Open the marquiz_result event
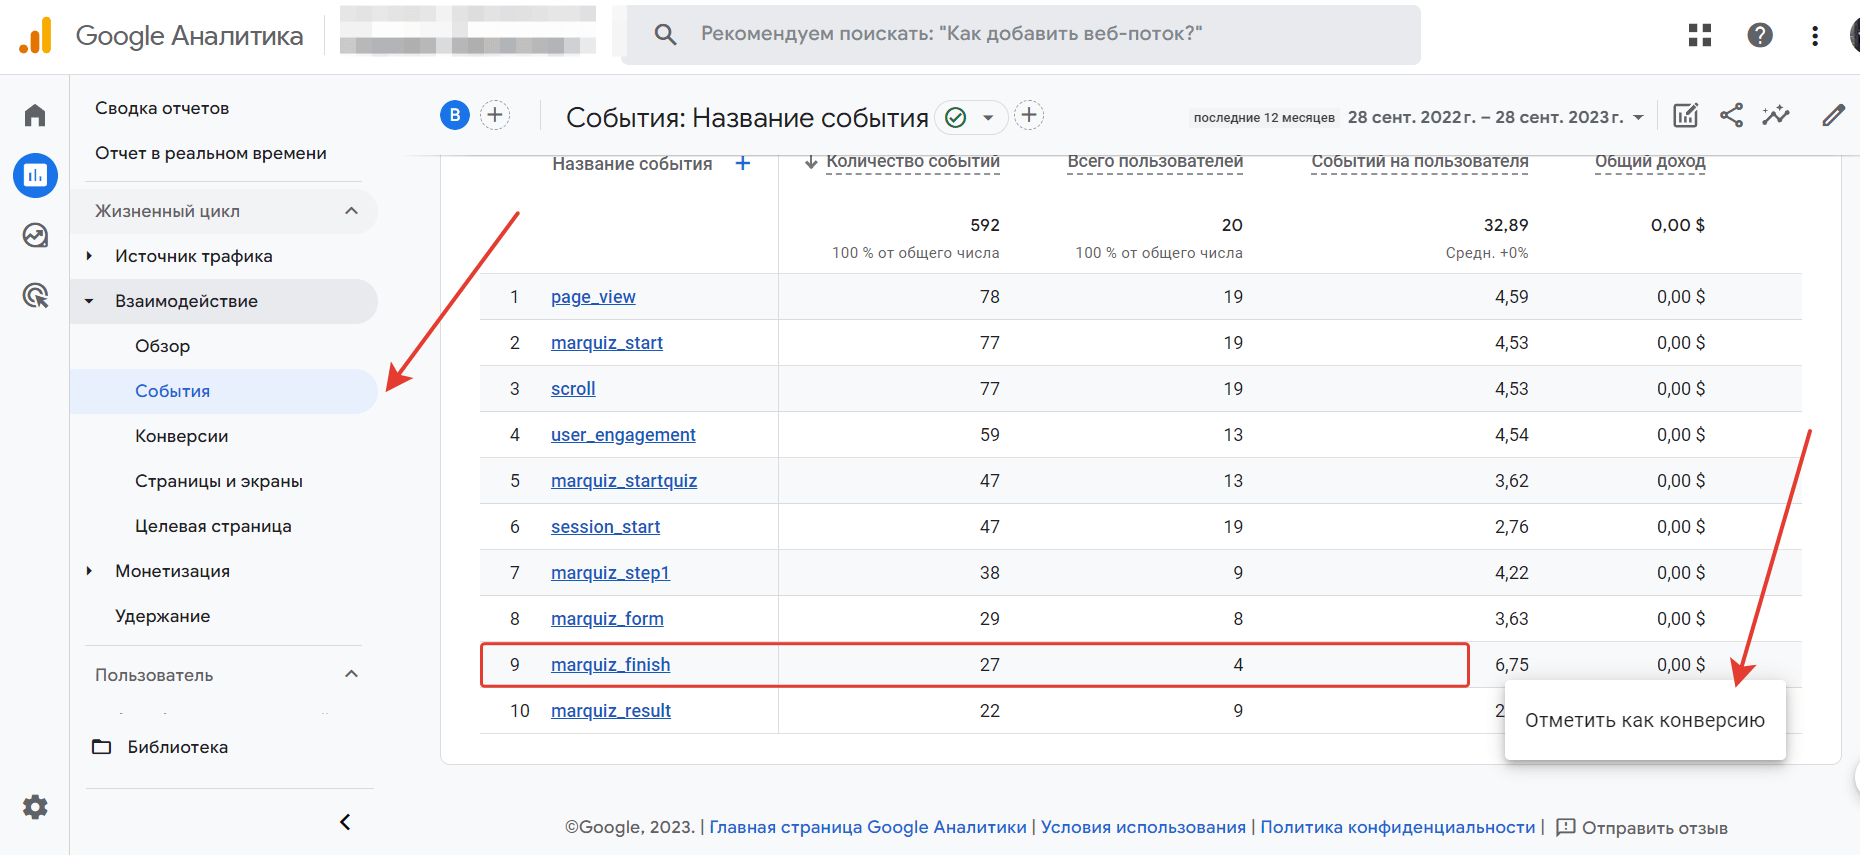The width and height of the screenshot is (1860, 855). point(611,711)
